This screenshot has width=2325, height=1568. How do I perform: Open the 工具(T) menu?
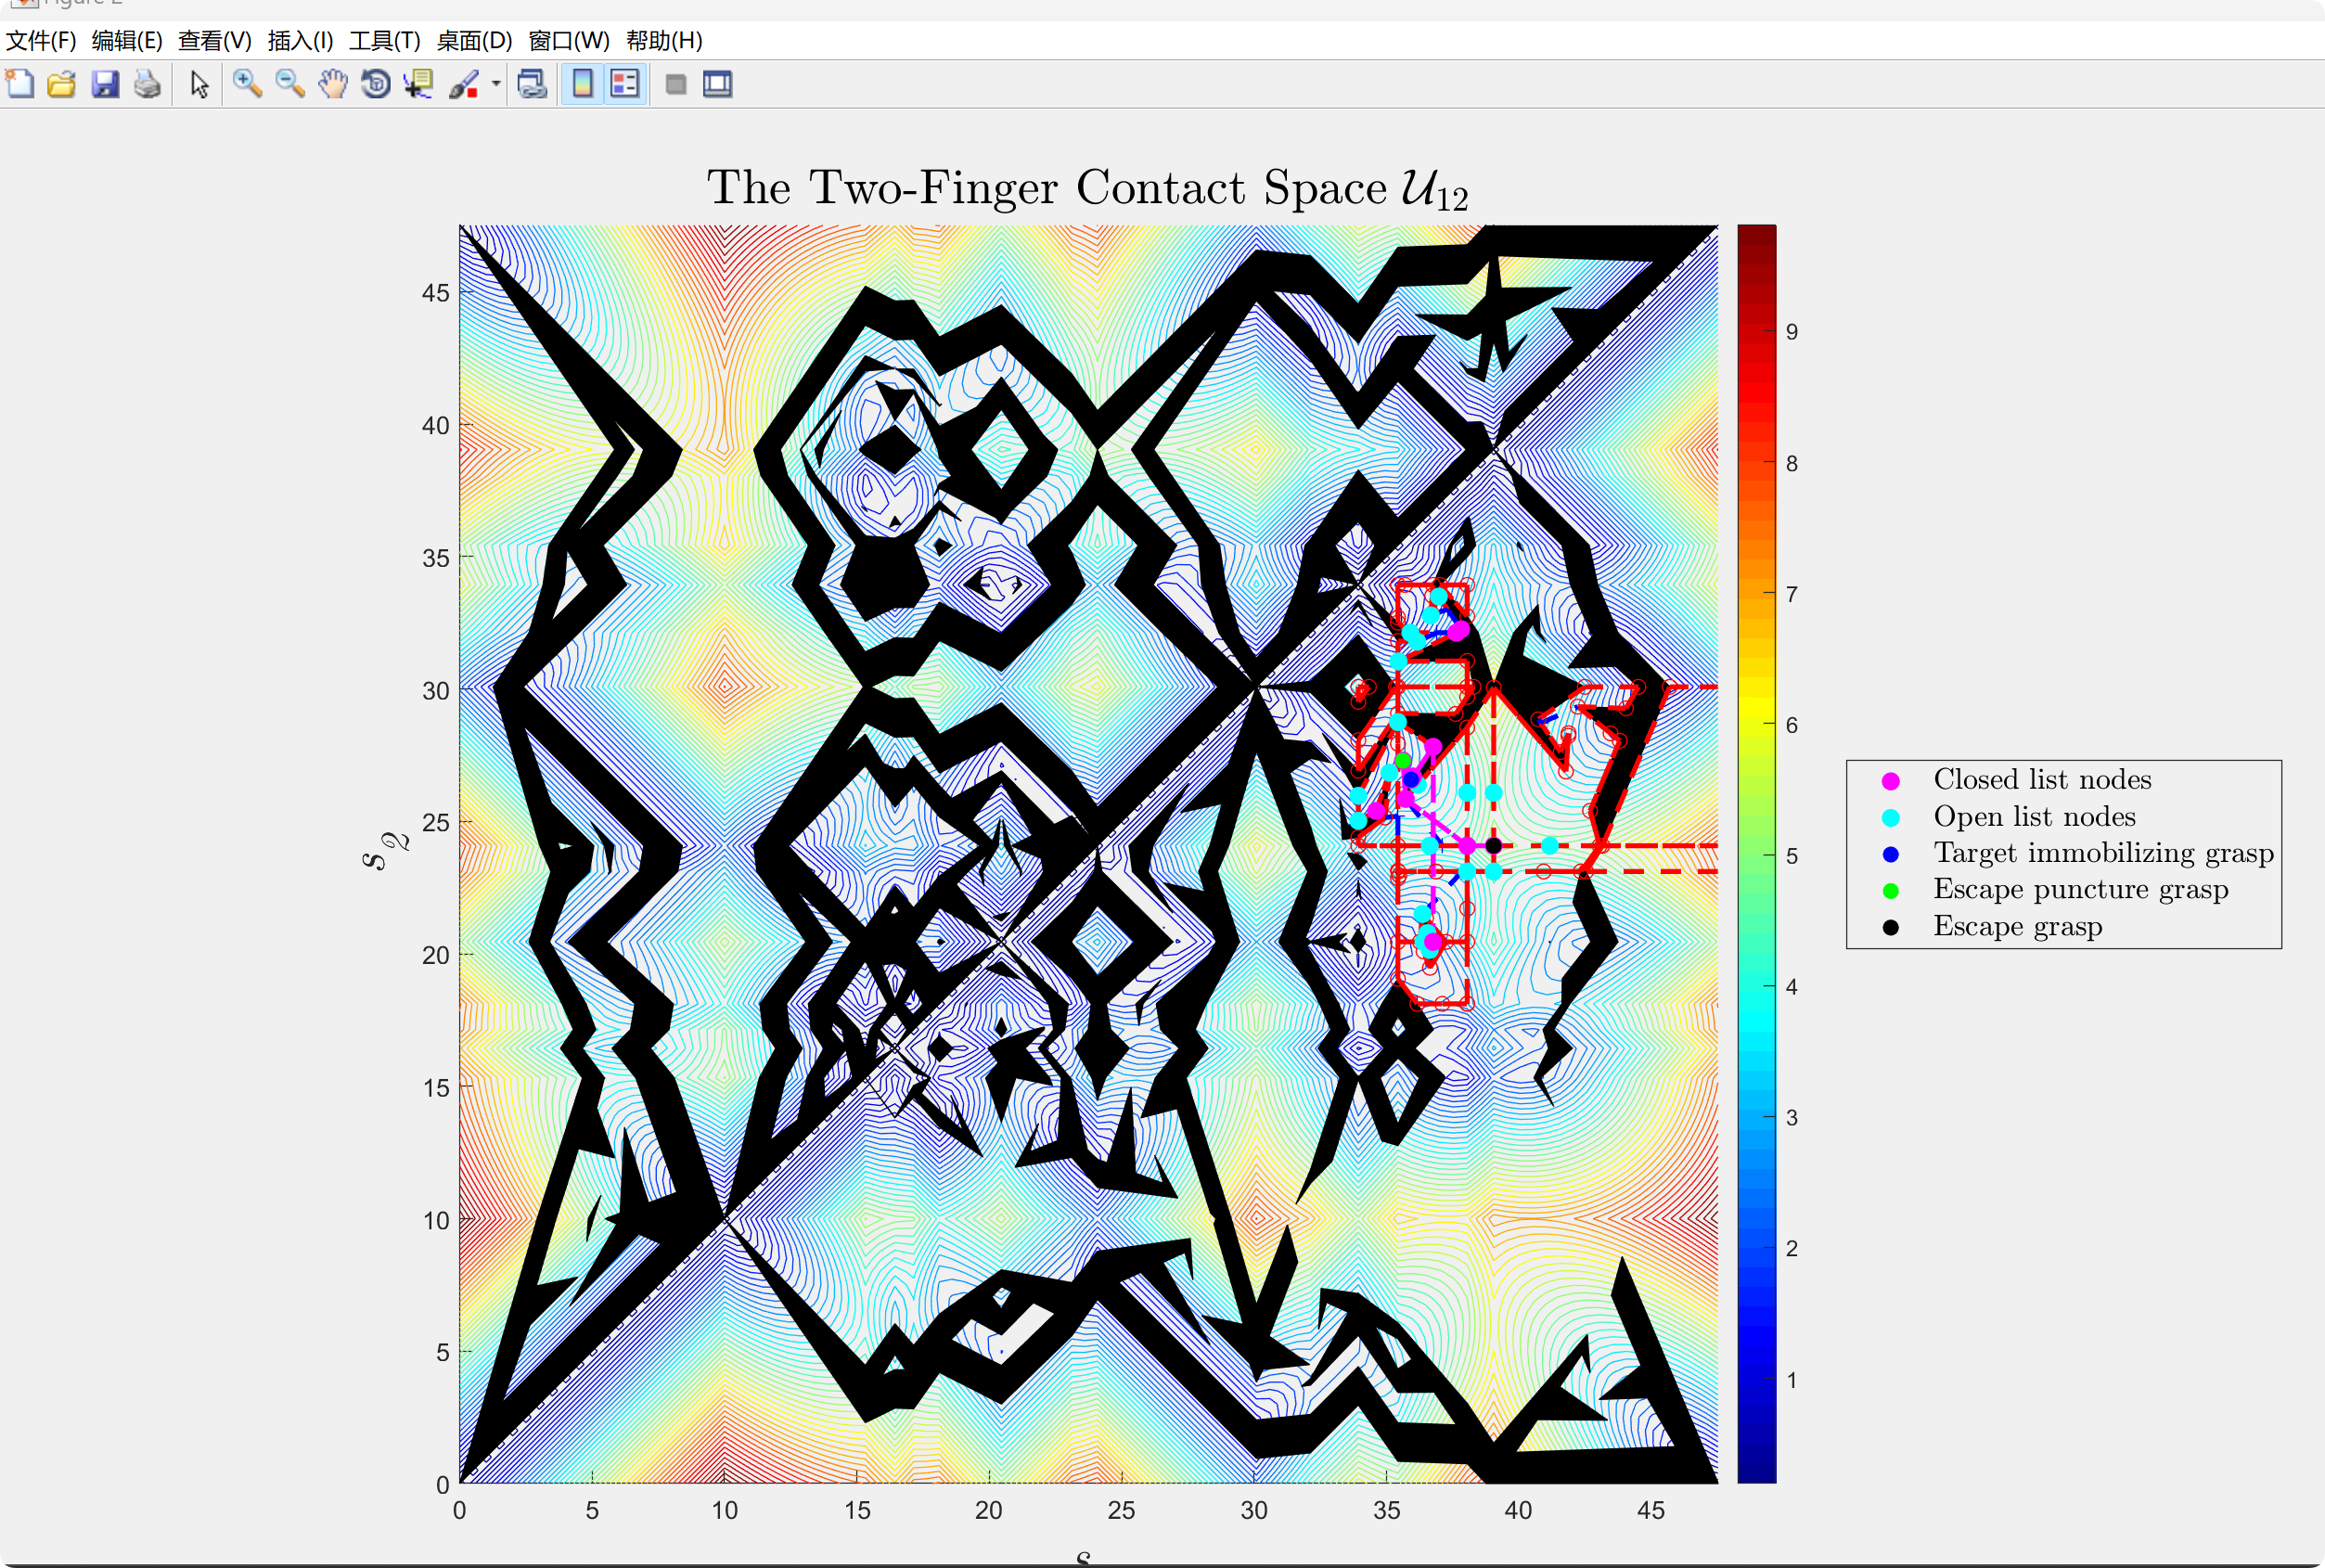(x=384, y=41)
